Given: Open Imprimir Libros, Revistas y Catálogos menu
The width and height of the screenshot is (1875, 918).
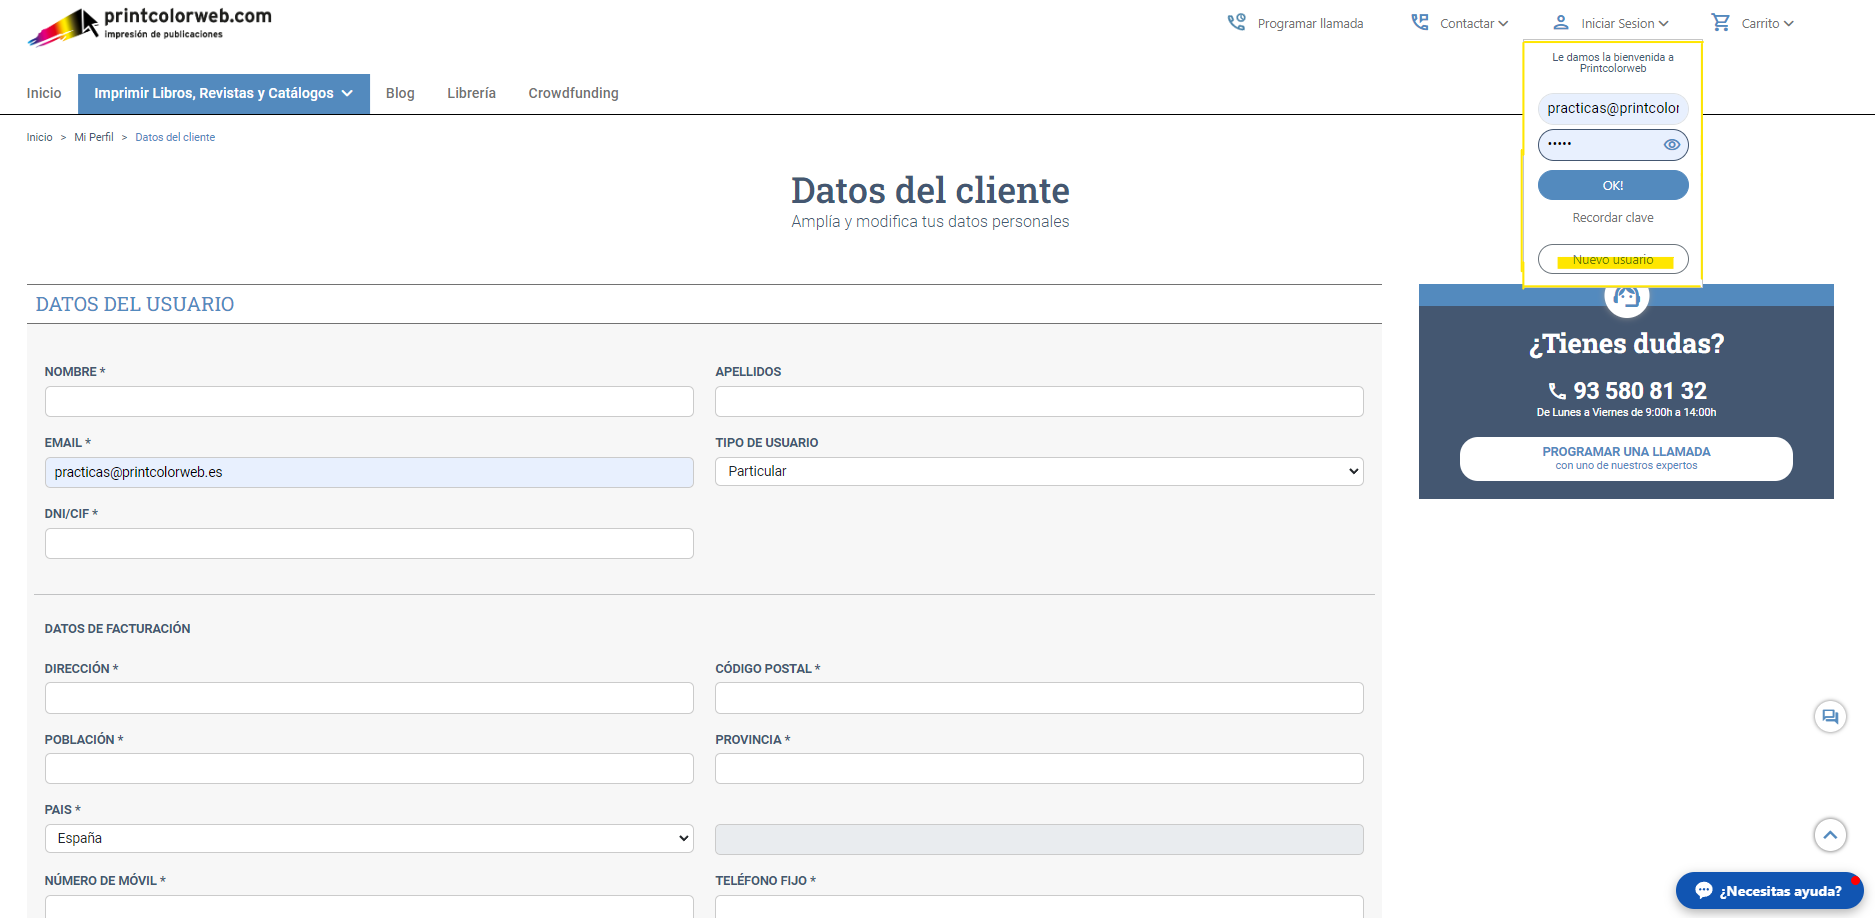Looking at the screenshot, I should (224, 93).
